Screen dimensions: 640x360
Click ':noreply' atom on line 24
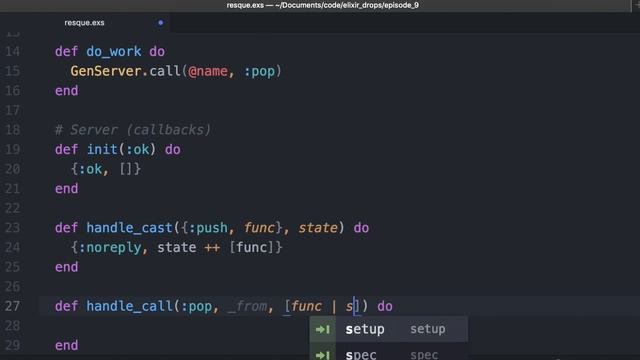(110, 247)
